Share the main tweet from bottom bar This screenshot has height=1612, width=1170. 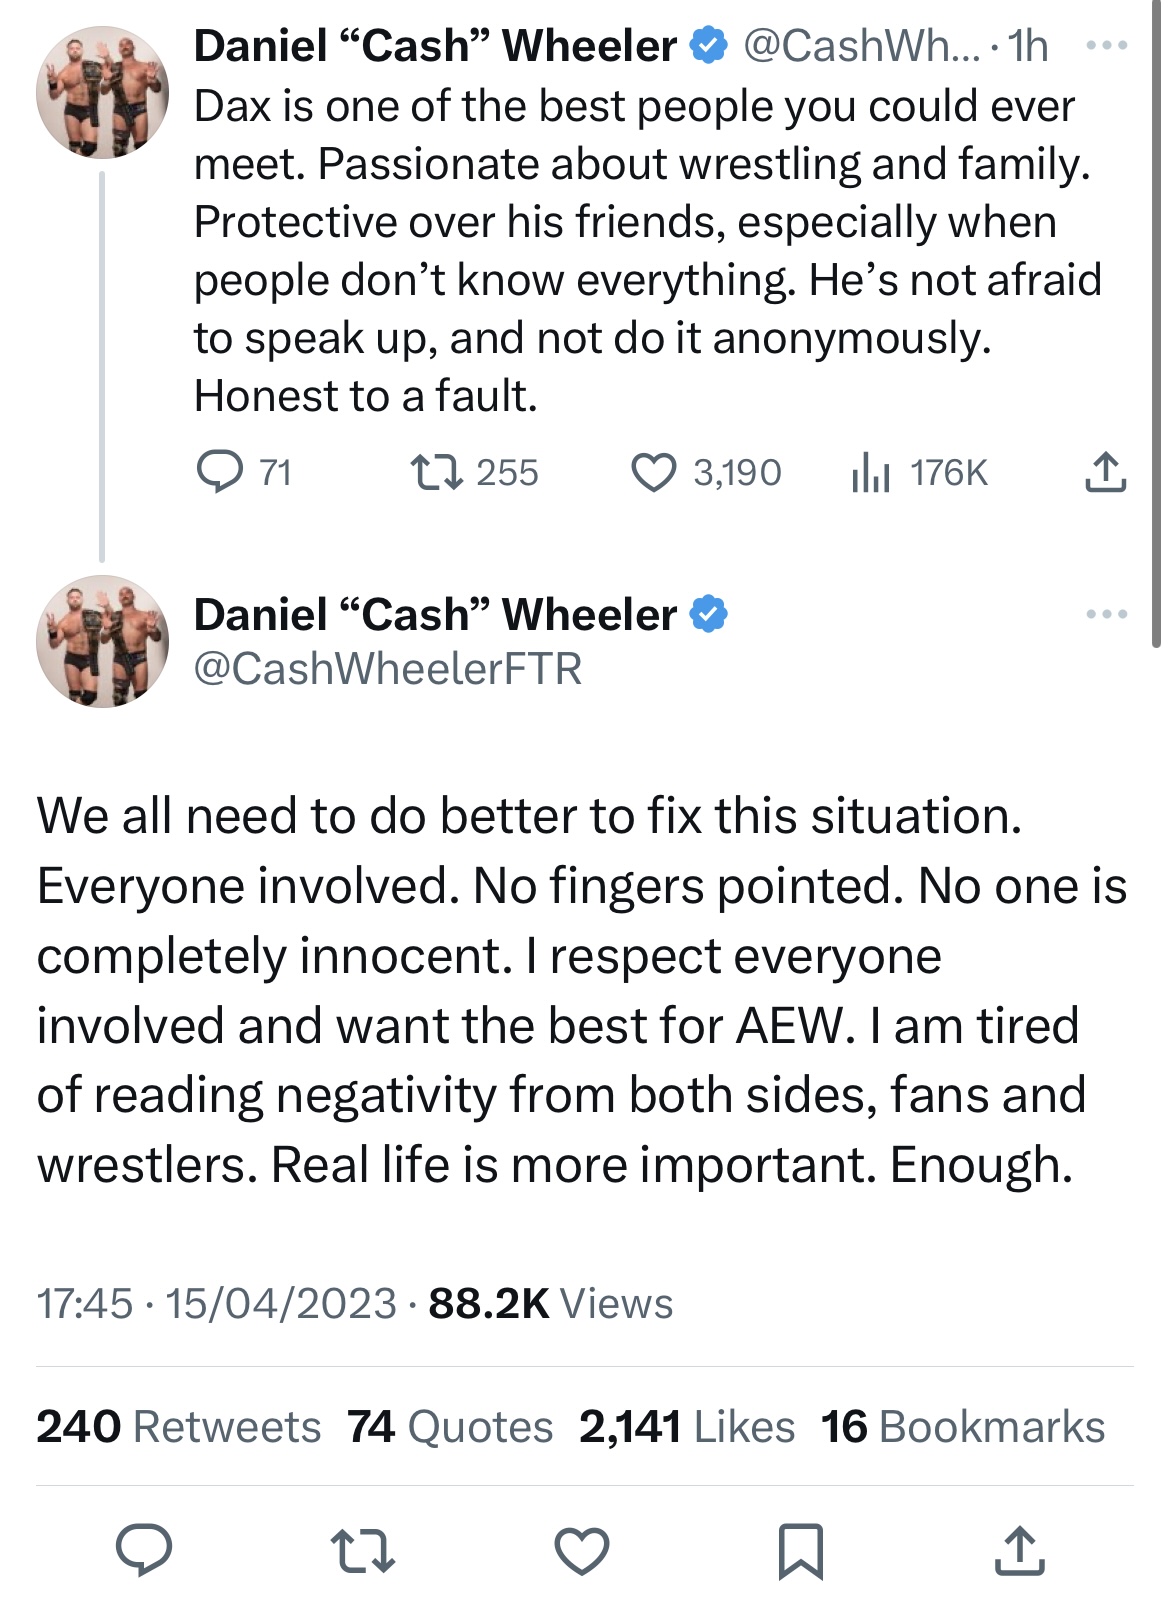pos(1019,1550)
